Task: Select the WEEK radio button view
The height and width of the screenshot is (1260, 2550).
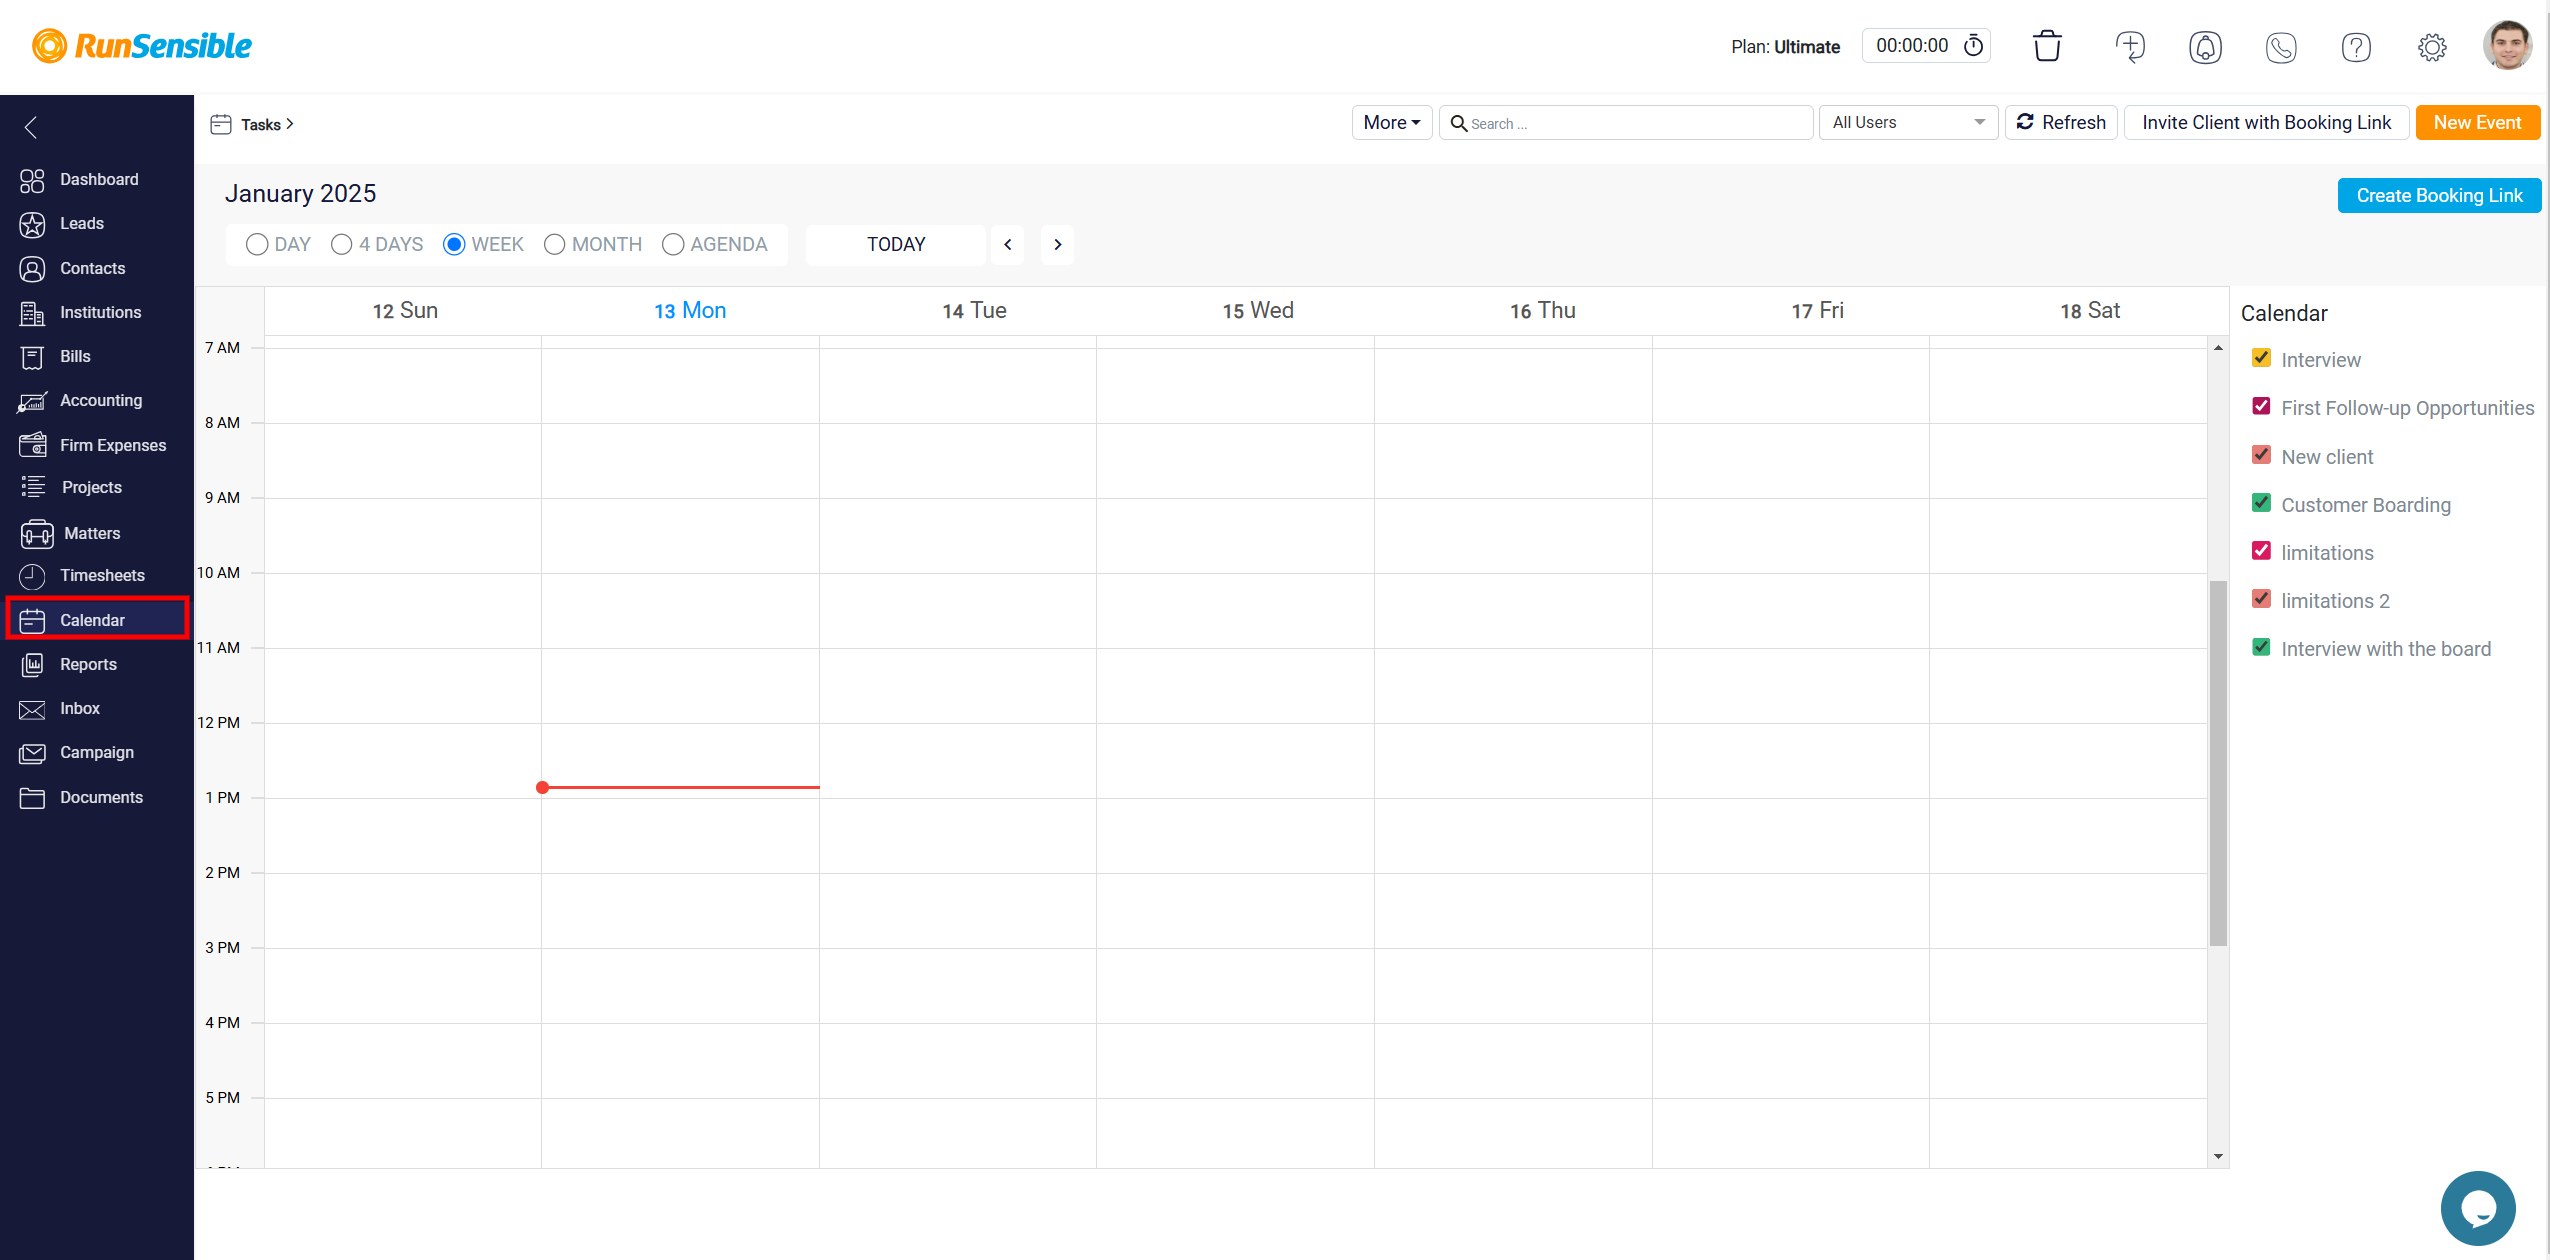Action: tap(454, 244)
